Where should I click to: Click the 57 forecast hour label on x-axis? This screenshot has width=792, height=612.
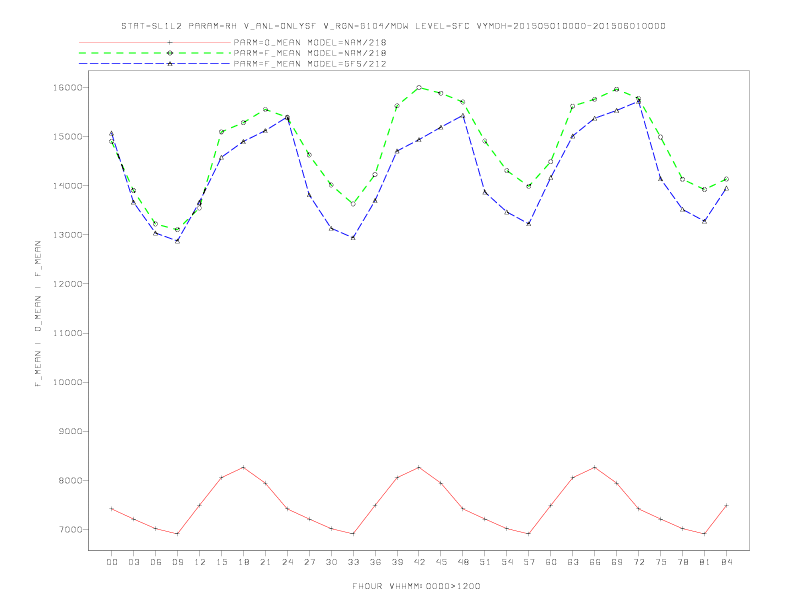point(529,562)
